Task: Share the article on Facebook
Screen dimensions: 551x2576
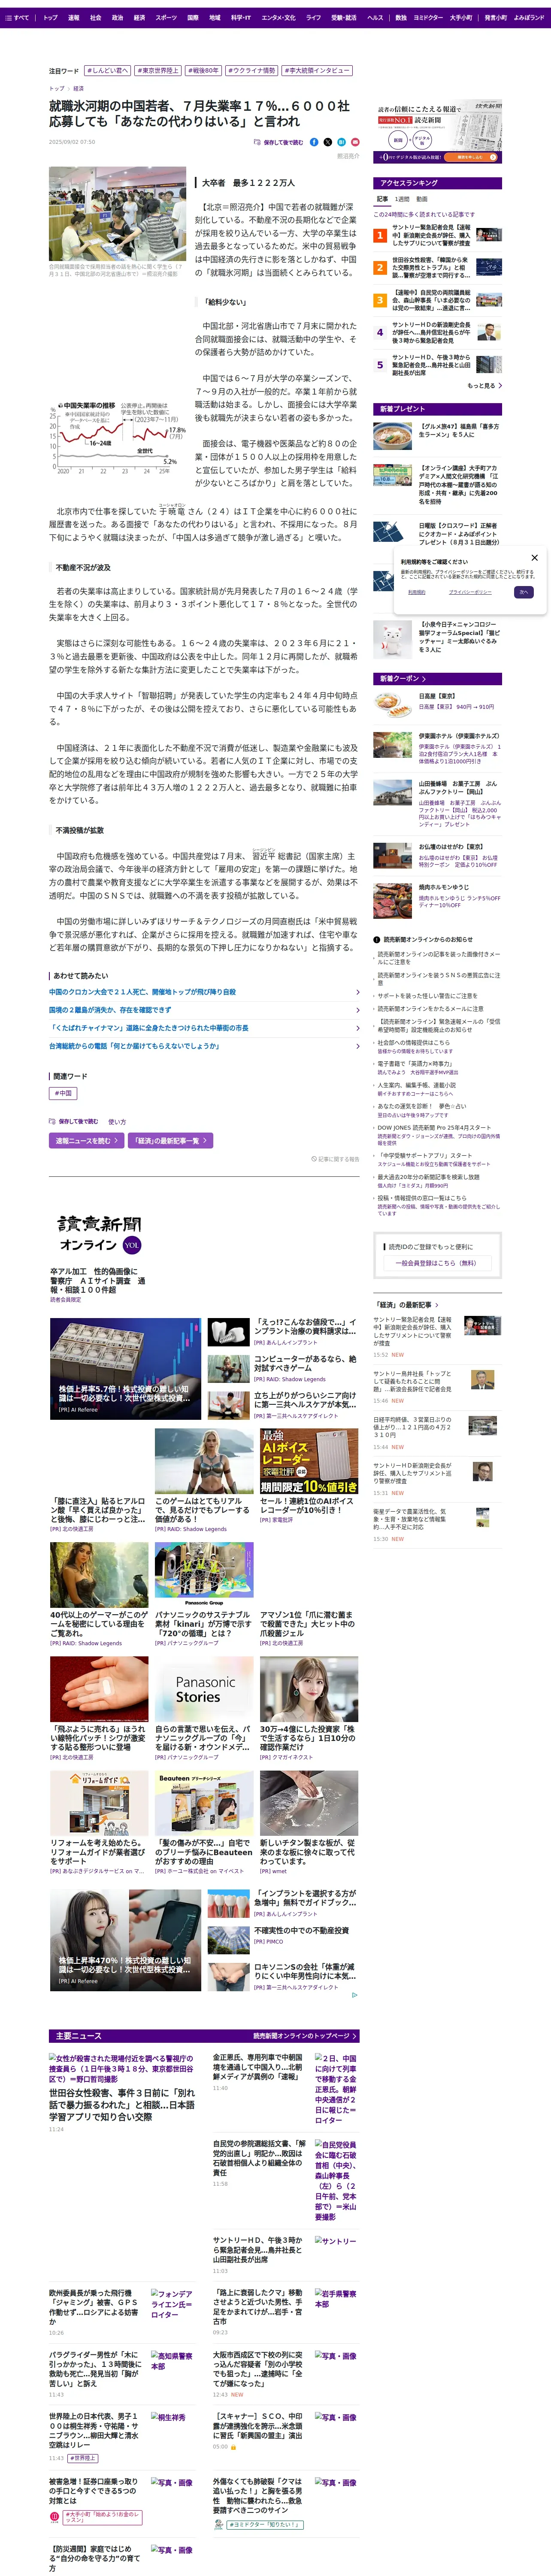Action: tap(314, 142)
